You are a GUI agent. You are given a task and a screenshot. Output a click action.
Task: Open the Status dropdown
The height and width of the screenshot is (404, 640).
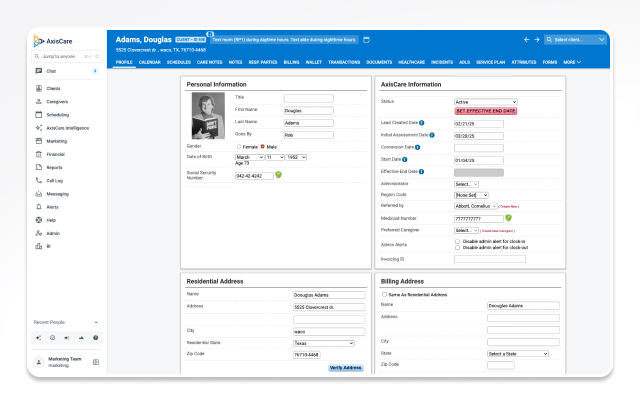click(485, 102)
